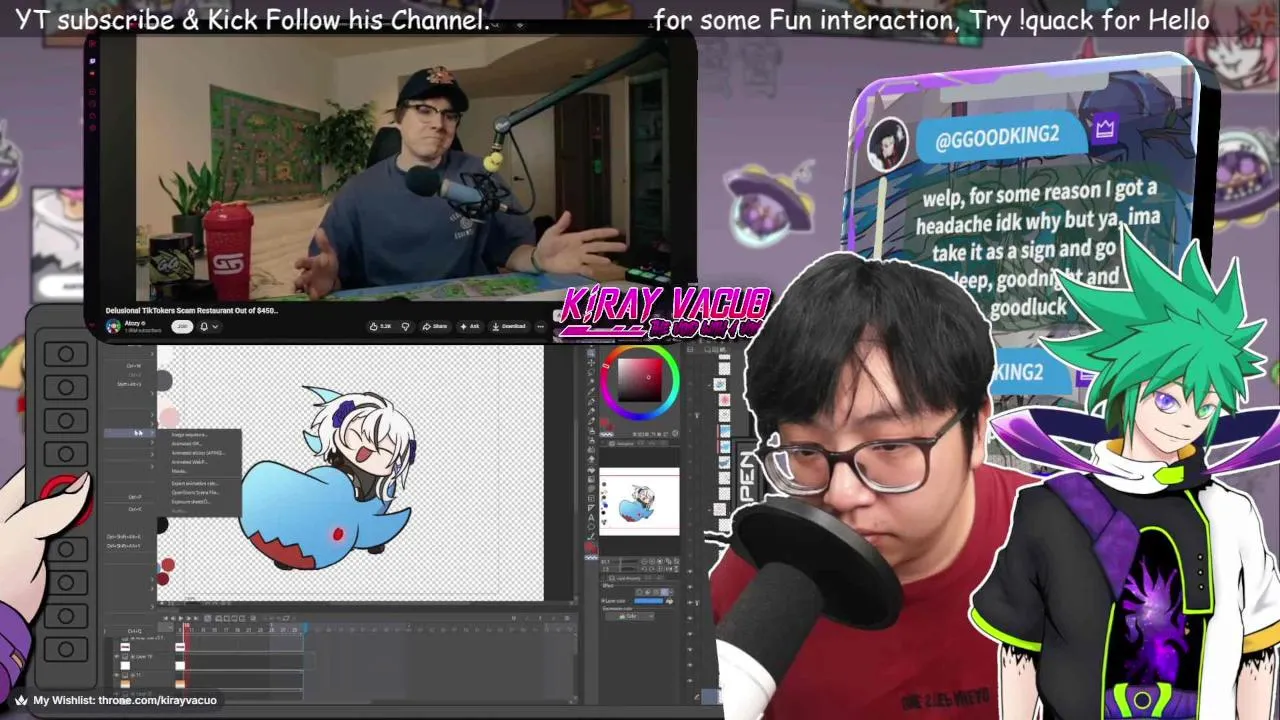1280x720 pixels.
Task: Click the Sub View shark character thumbnail
Action: pyautogui.click(x=639, y=500)
